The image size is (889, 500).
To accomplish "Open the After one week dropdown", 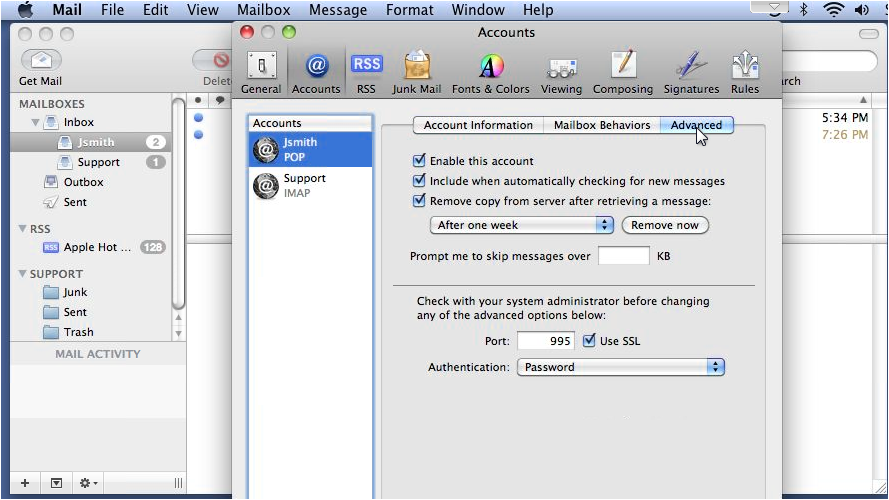I will (x=522, y=225).
